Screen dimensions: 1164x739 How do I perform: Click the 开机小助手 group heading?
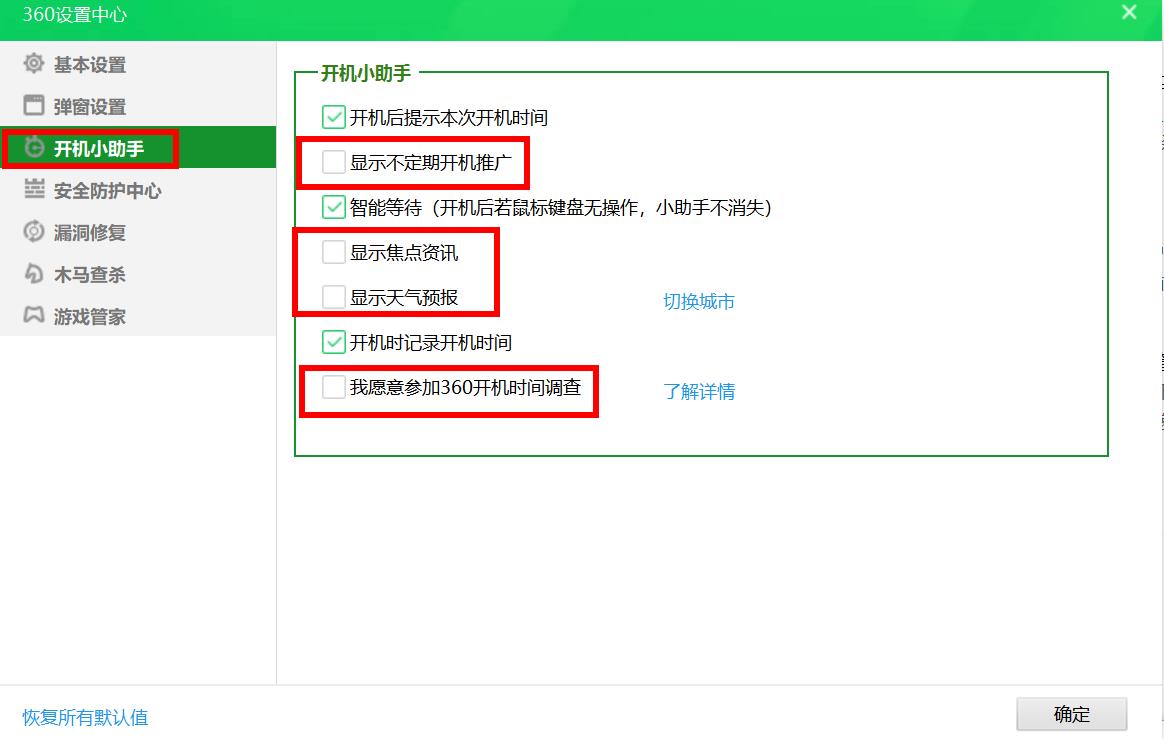pos(365,74)
